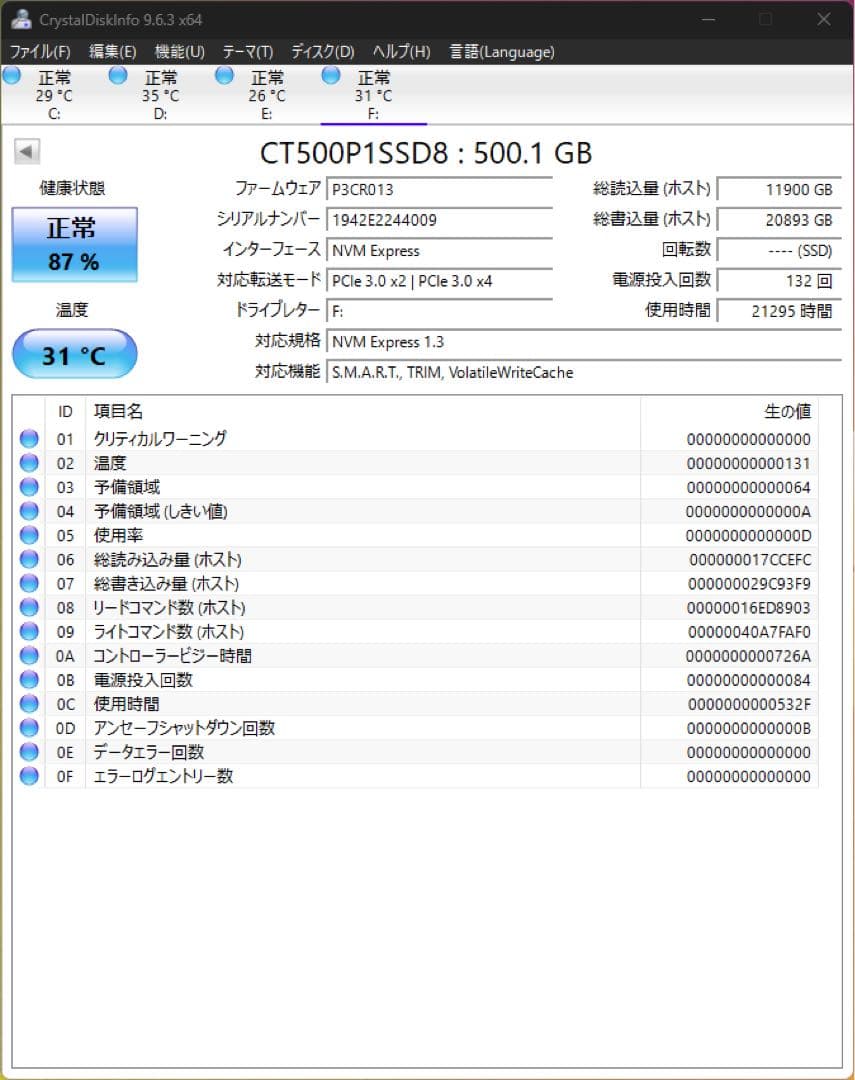Click status circle for 0B 電源投入回数

tap(29, 680)
